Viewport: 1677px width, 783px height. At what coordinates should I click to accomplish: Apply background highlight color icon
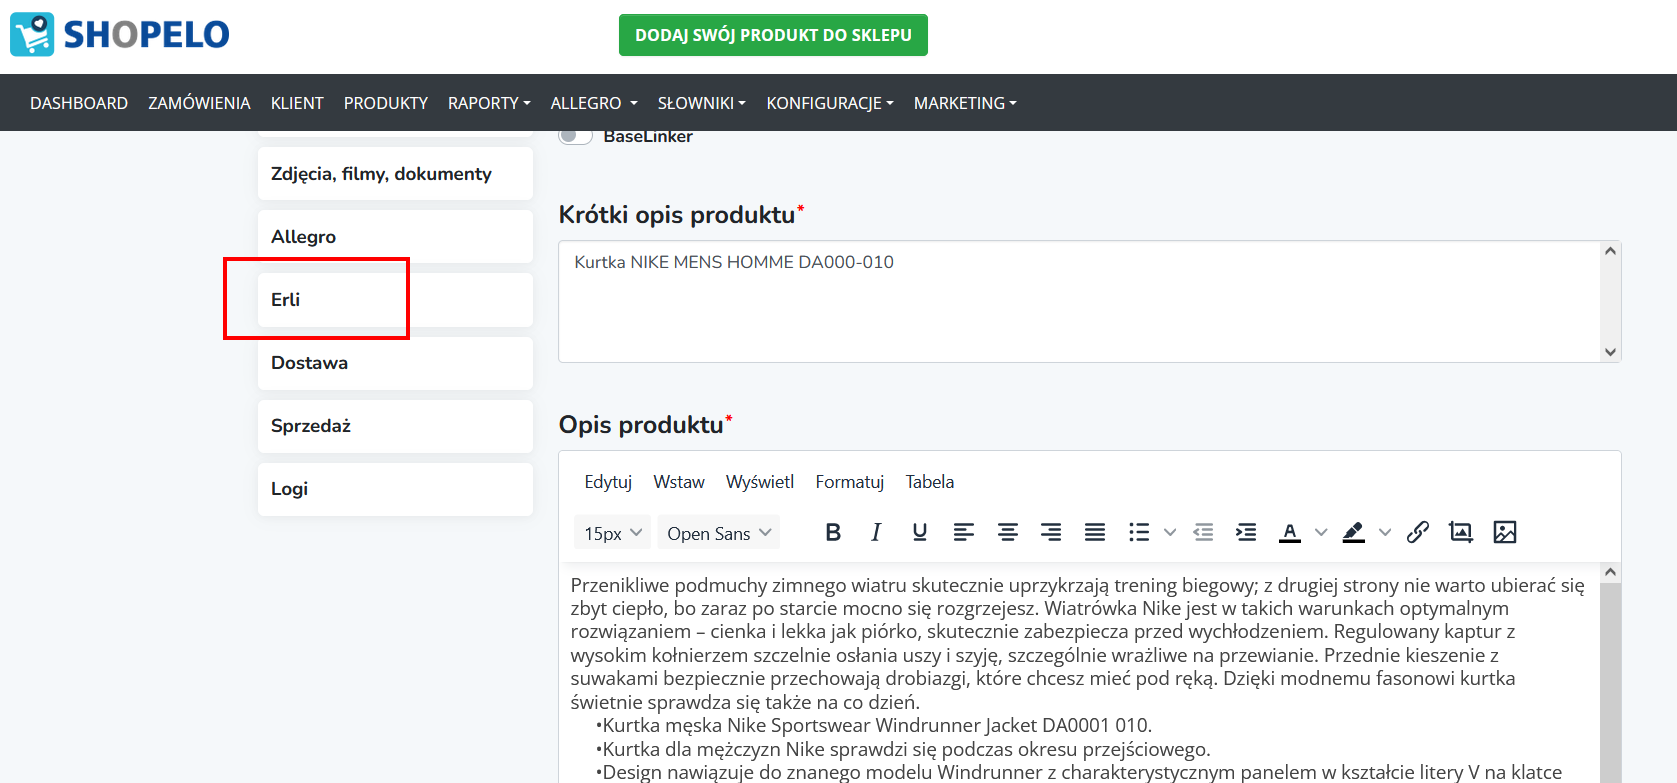[1354, 532]
